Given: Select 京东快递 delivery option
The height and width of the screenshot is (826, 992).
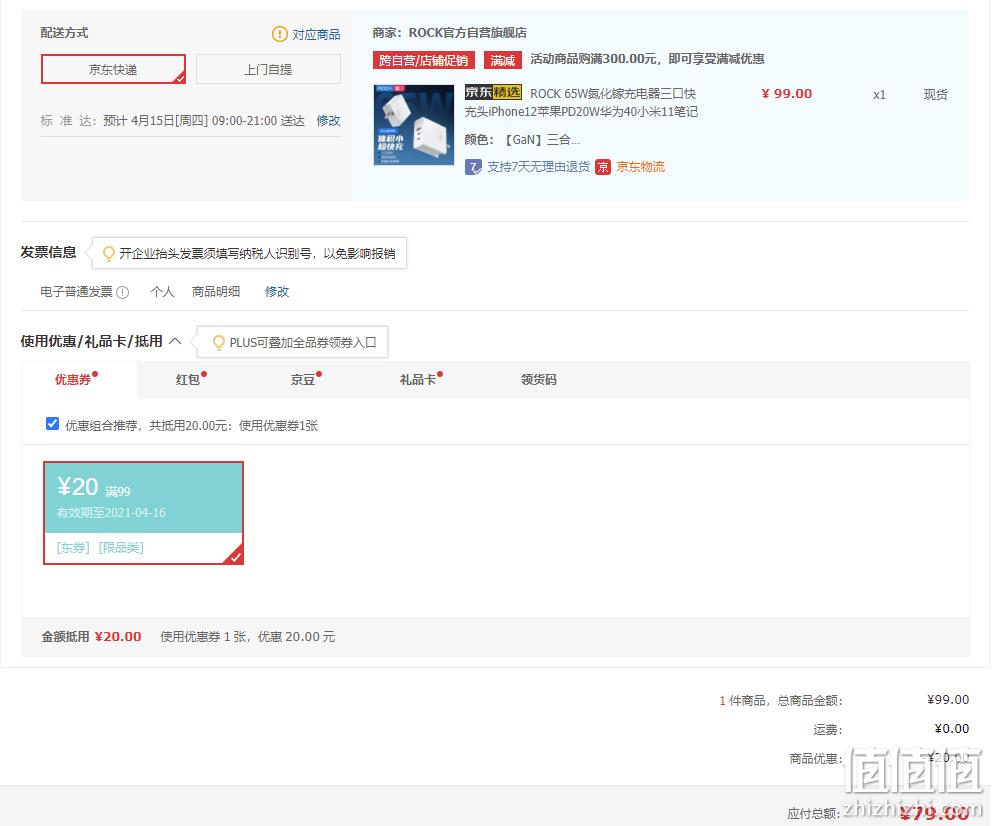Looking at the screenshot, I should pos(113,69).
